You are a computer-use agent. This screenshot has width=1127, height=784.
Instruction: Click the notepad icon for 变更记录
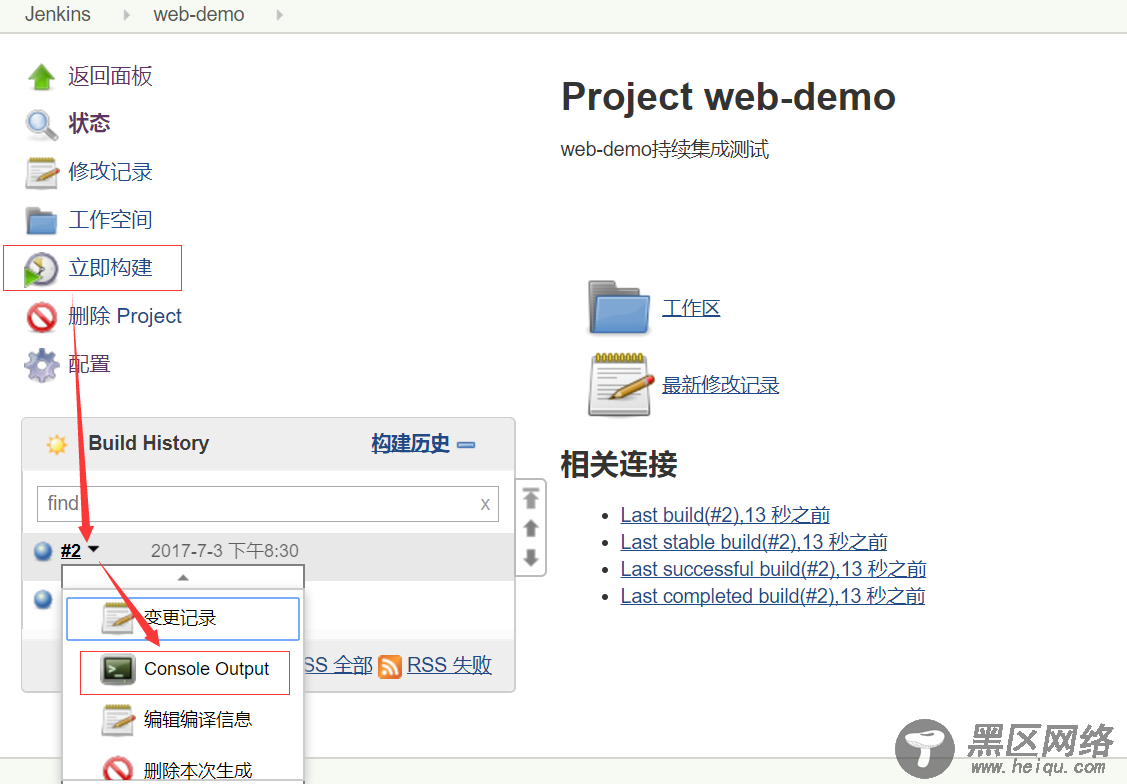pos(119,618)
